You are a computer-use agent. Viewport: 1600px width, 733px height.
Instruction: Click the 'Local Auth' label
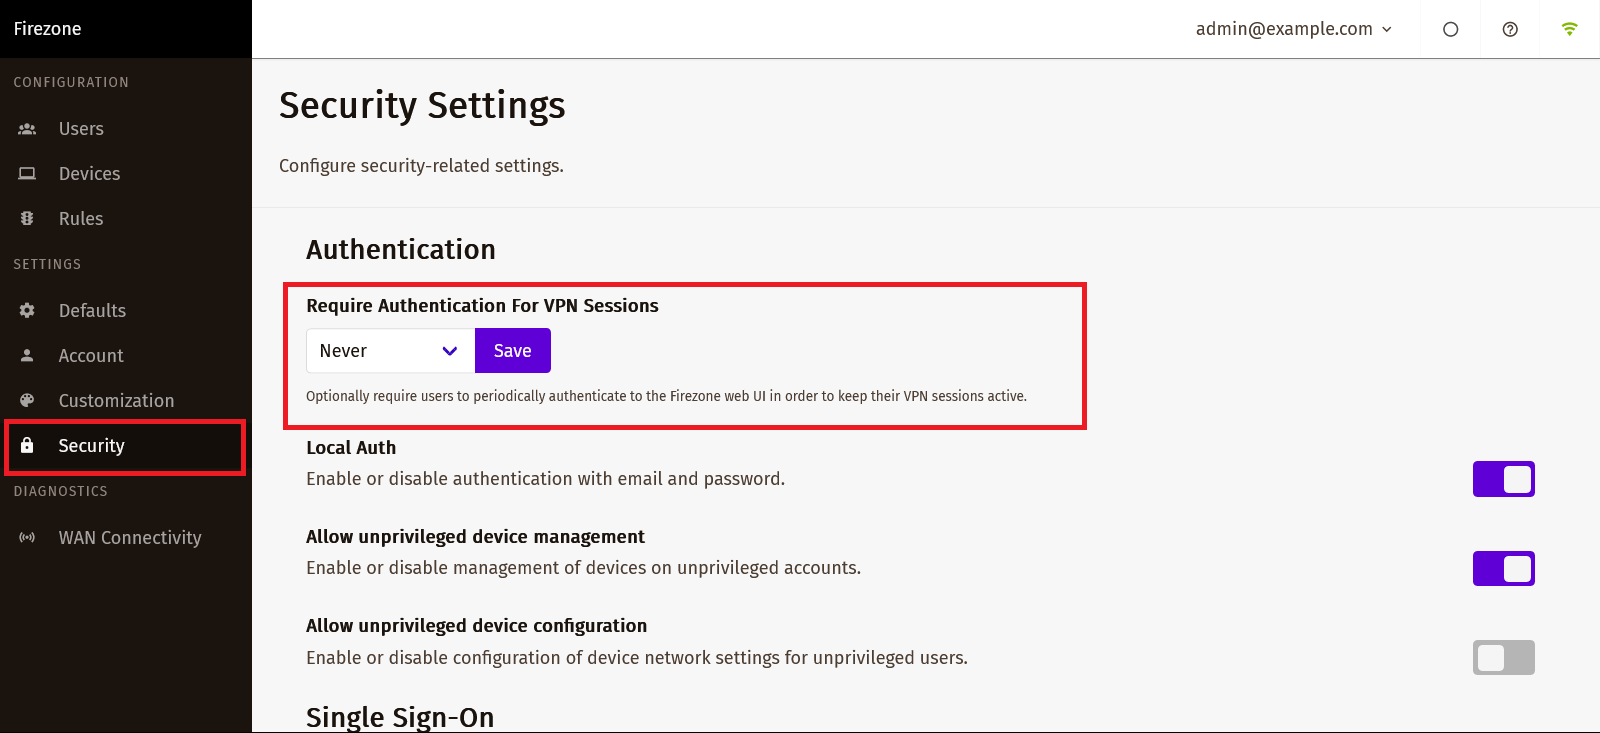click(351, 448)
